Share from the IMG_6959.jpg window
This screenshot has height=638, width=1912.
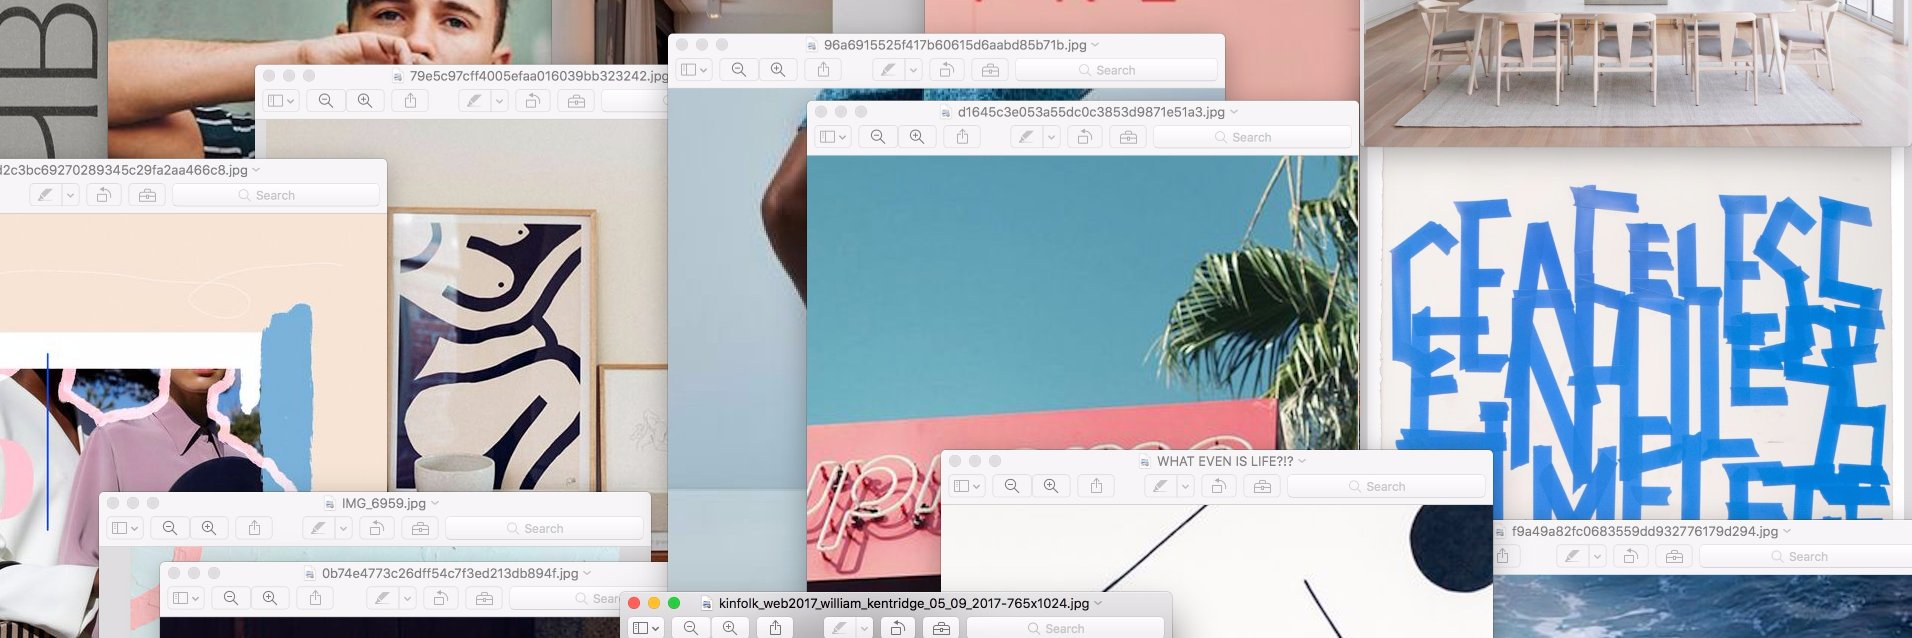254,528
